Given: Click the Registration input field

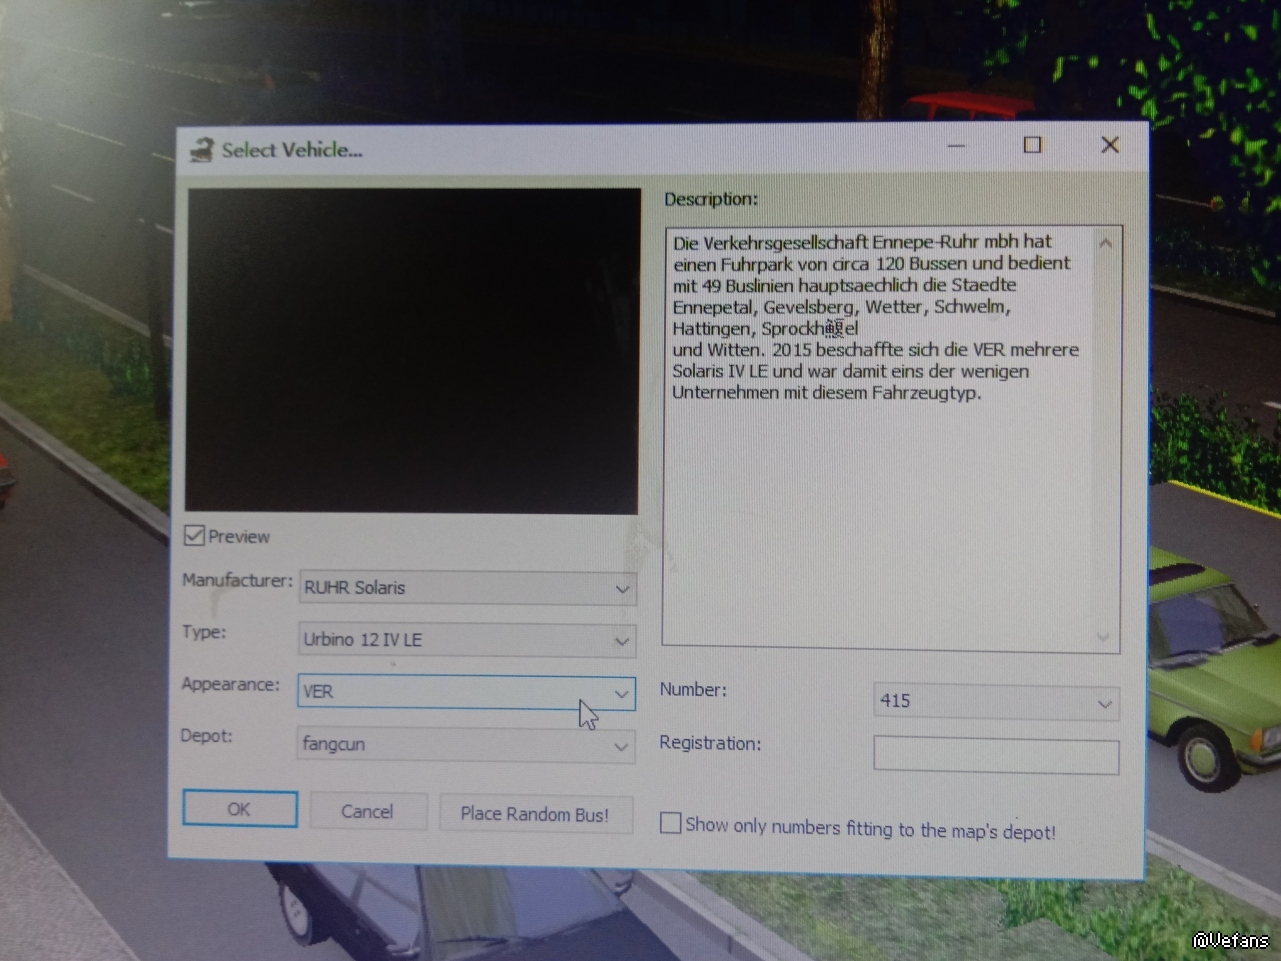Looking at the screenshot, I should pos(995,756).
